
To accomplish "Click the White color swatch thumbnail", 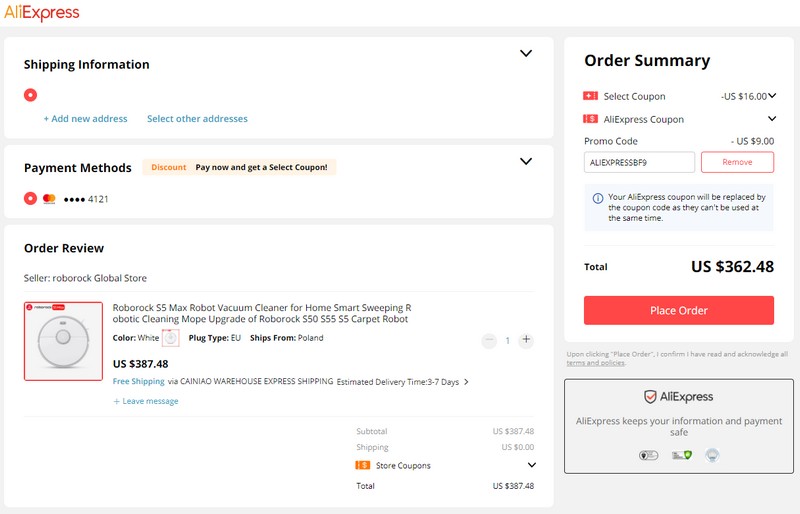I will tap(170, 338).
